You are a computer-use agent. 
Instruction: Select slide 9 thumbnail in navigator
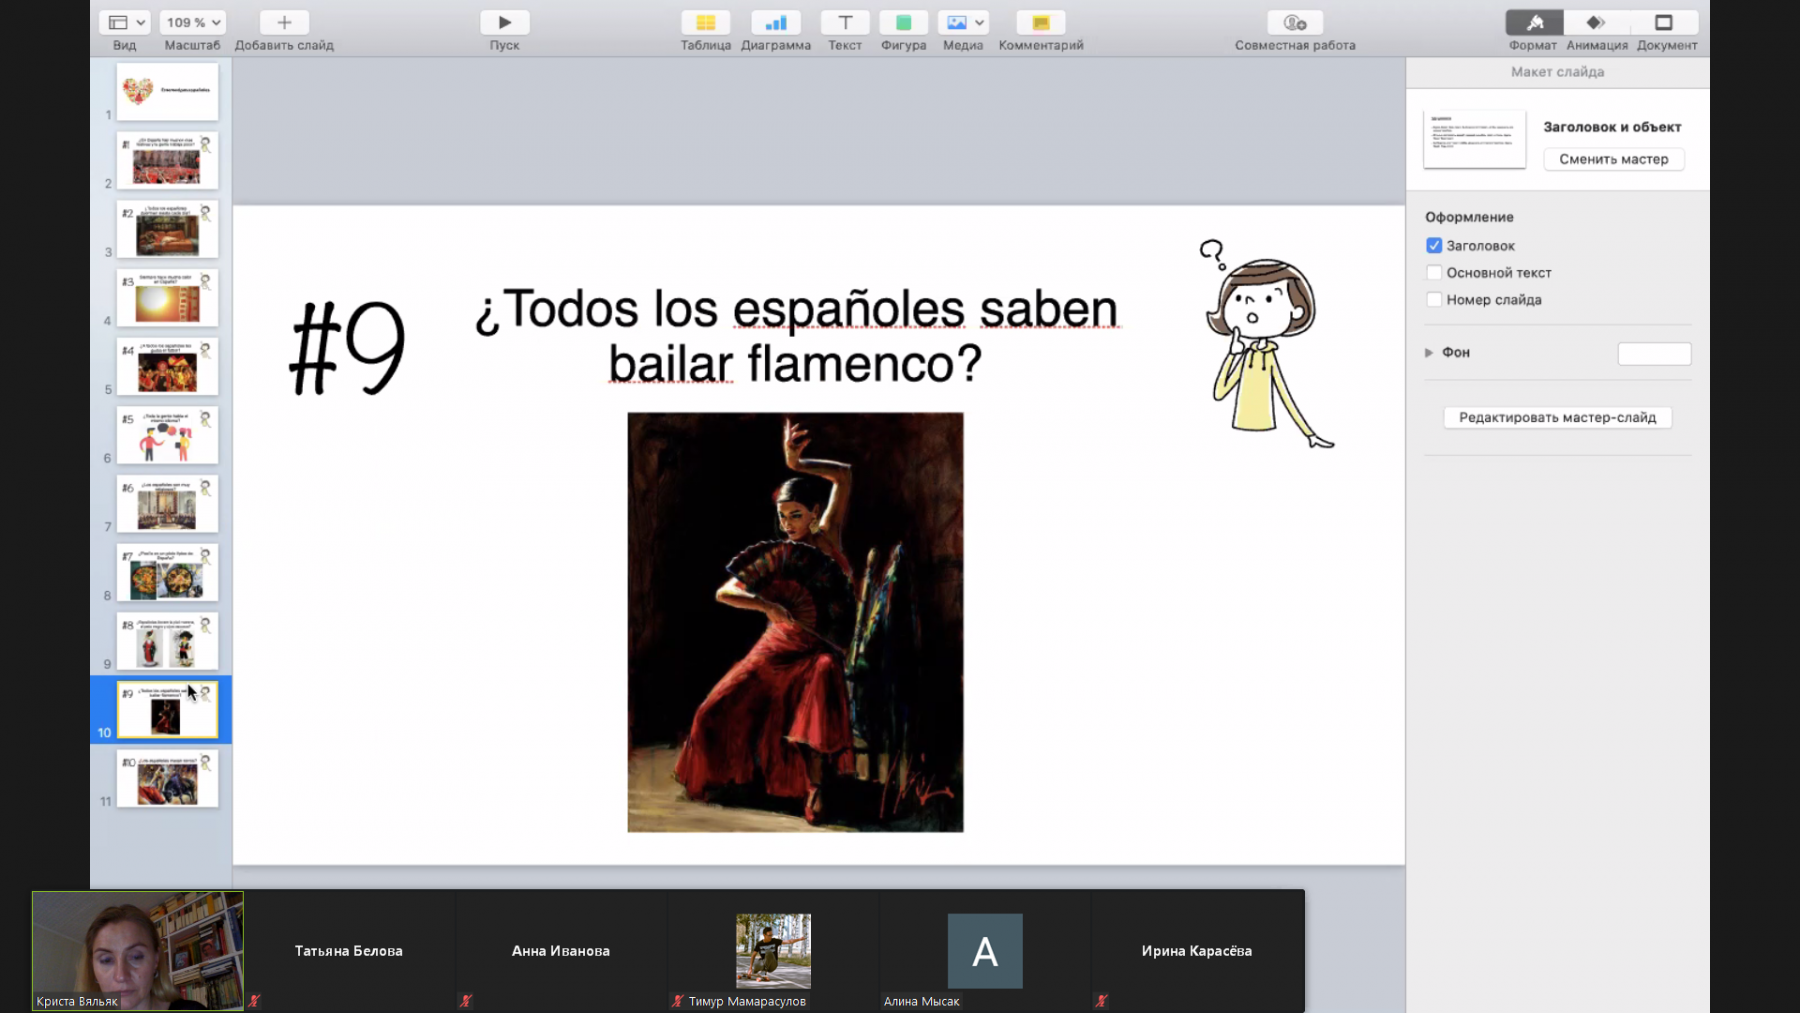click(x=167, y=641)
